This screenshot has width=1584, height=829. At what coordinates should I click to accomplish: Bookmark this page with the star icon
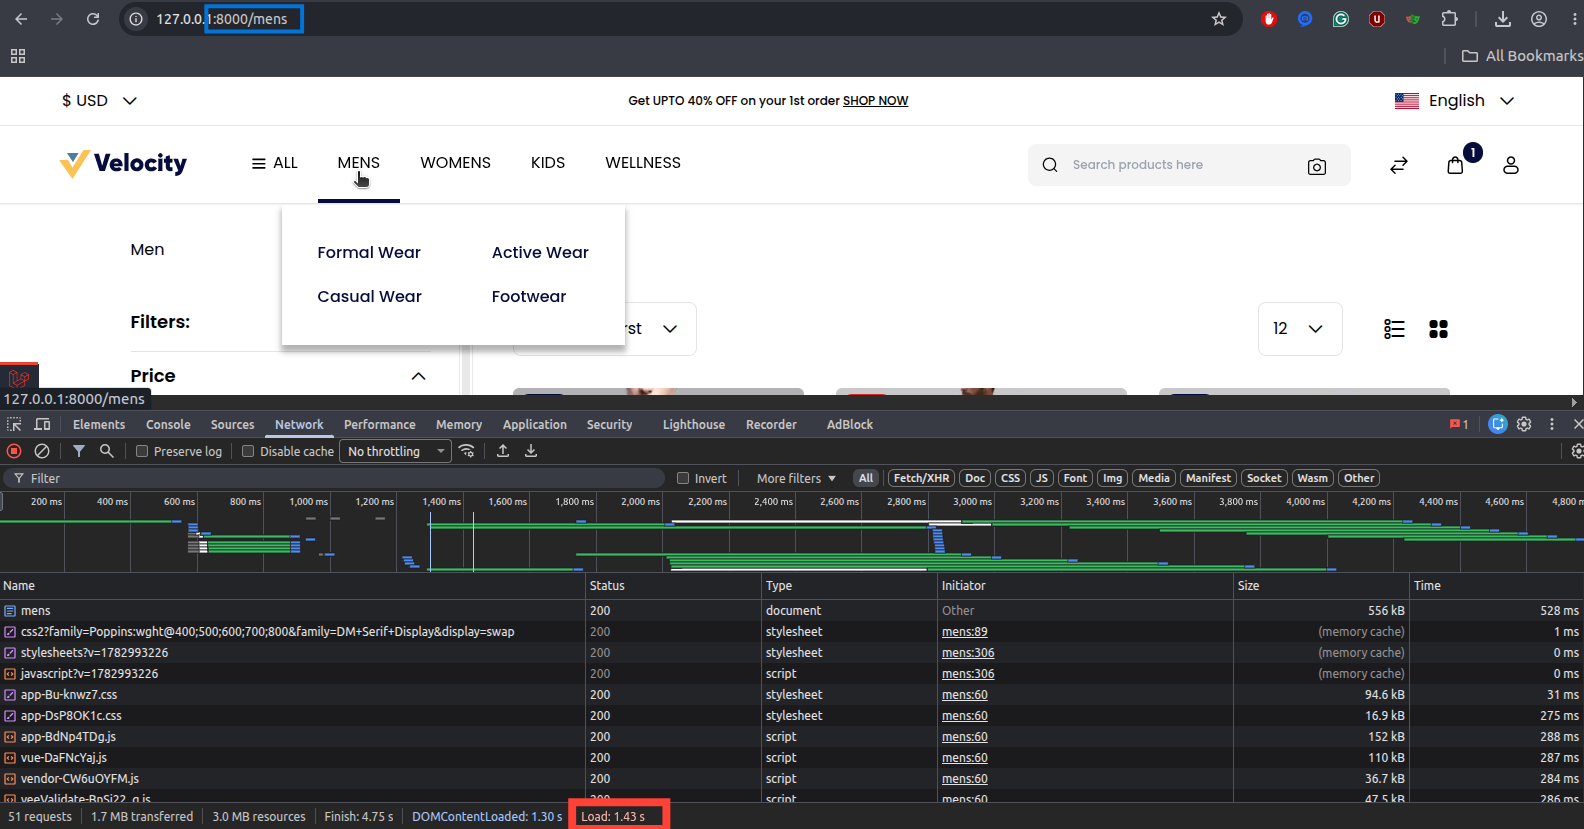pyautogui.click(x=1219, y=19)
